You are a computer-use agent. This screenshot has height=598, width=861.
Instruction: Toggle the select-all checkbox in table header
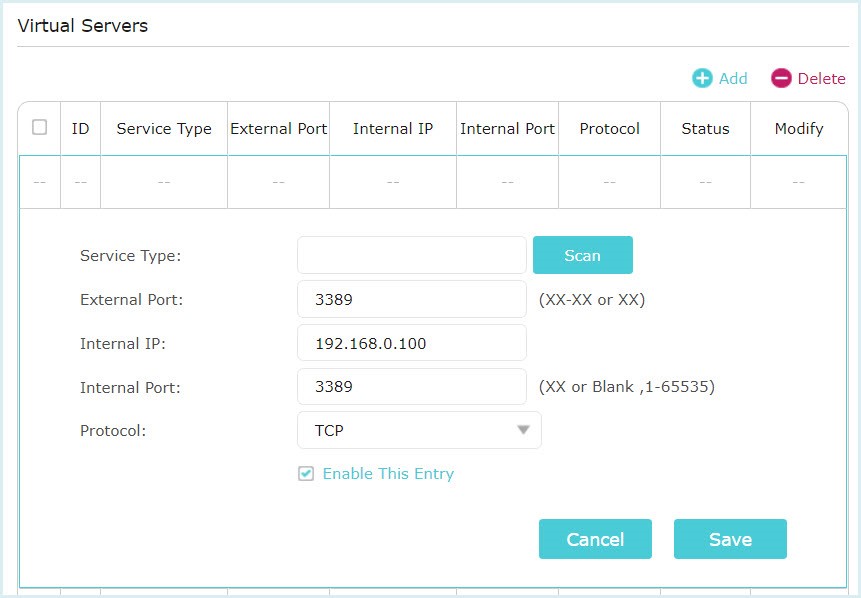tap(40, 128)
